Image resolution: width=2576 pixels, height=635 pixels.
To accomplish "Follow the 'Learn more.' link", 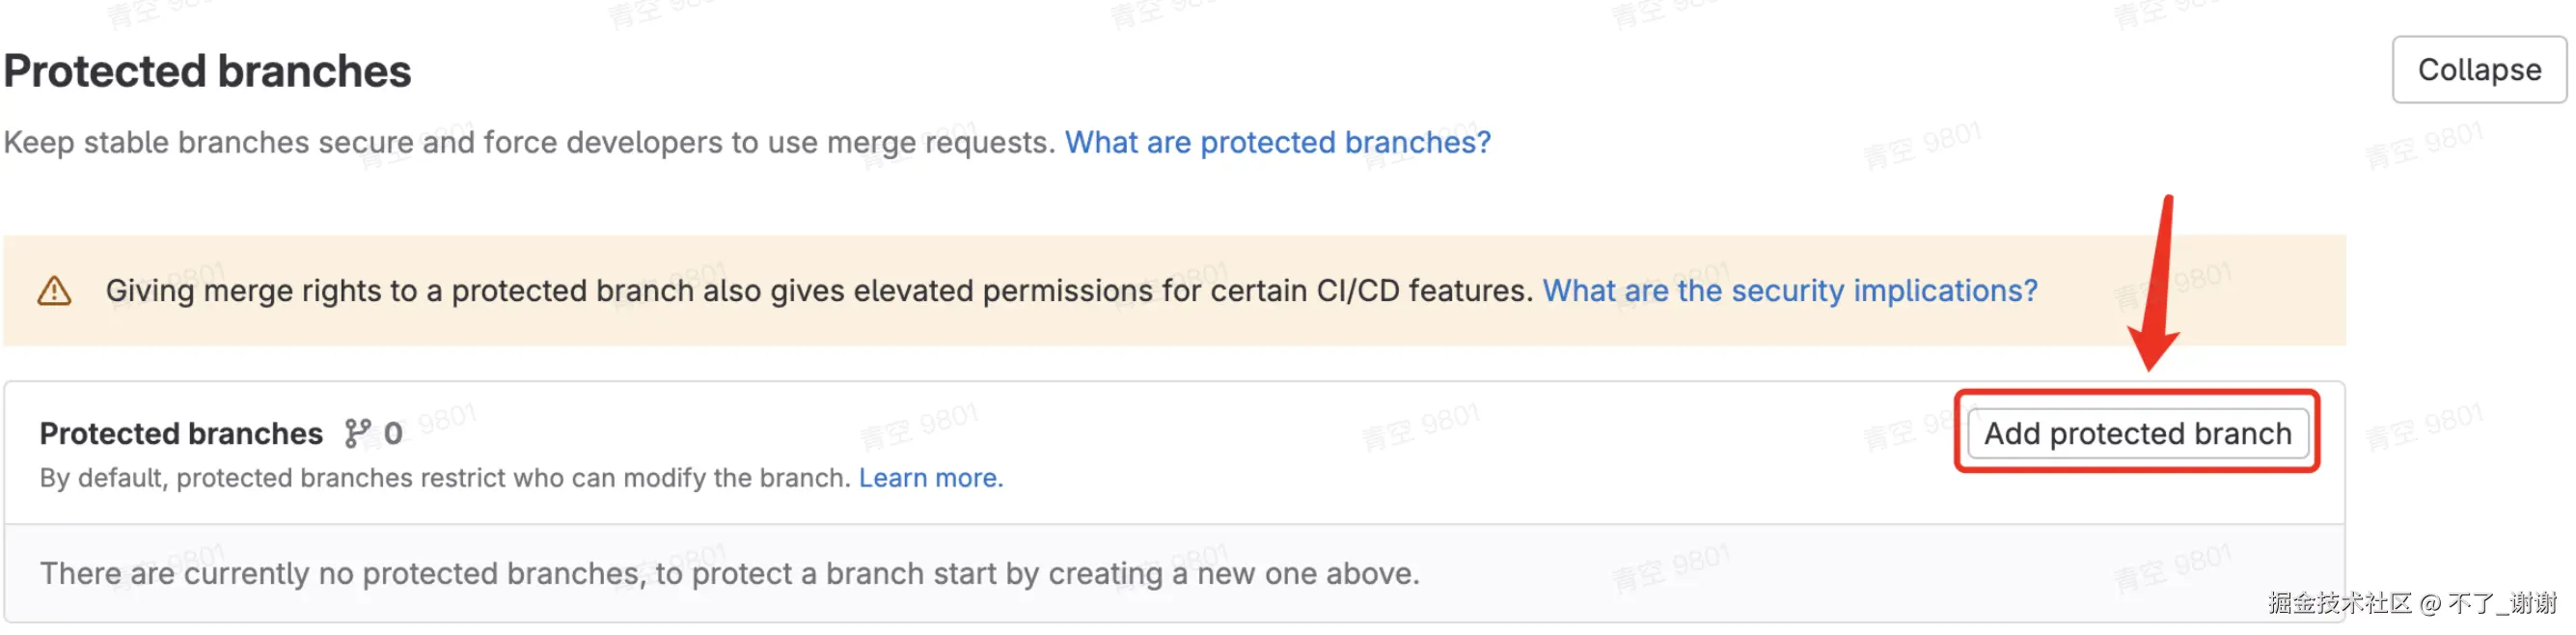I will coord(930,478).
